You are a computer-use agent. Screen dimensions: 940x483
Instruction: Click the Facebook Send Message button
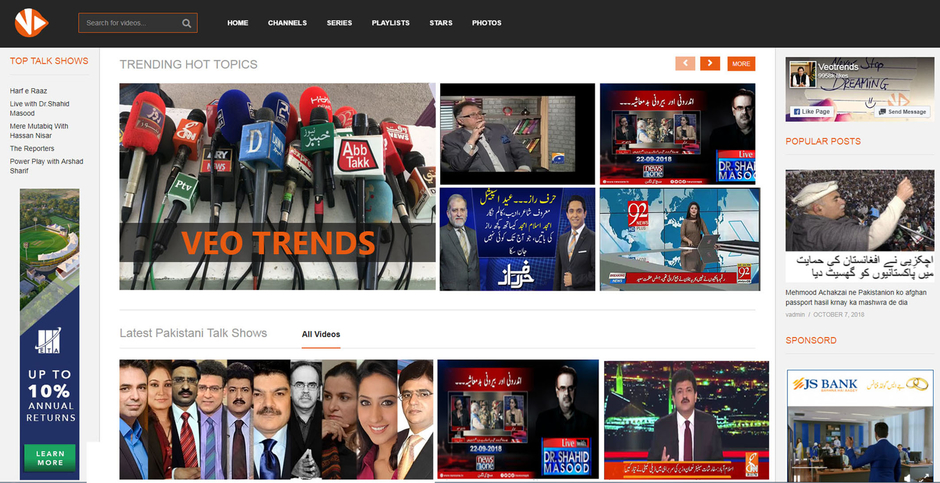click(x=903, y=111)
